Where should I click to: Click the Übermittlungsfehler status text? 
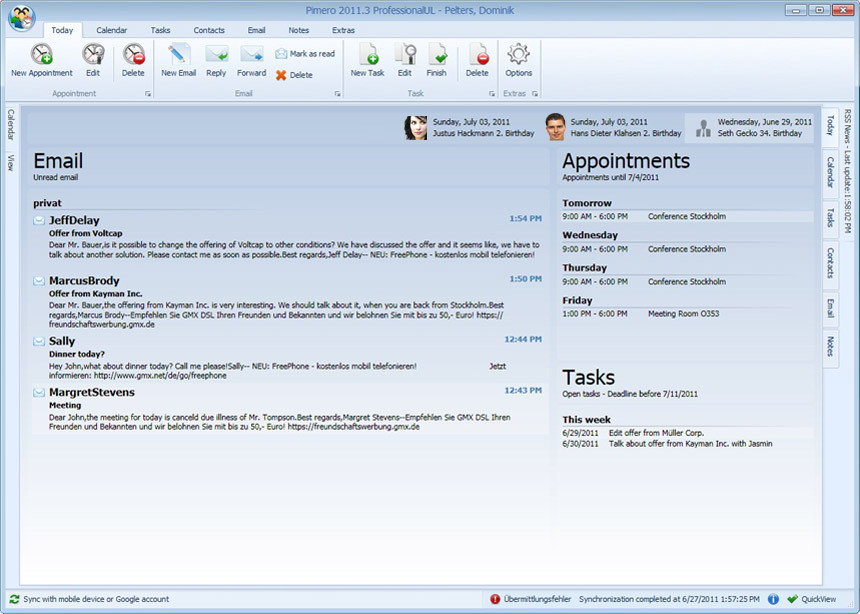point(537,599)
